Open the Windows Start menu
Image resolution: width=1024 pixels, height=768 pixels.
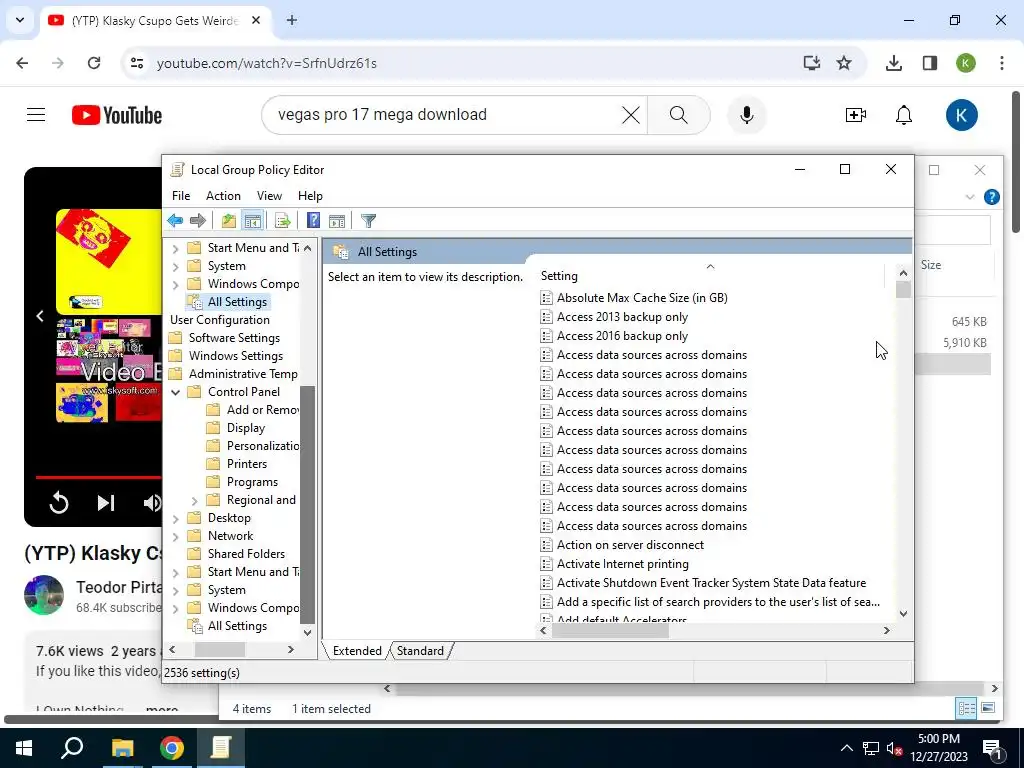point(24,748)
